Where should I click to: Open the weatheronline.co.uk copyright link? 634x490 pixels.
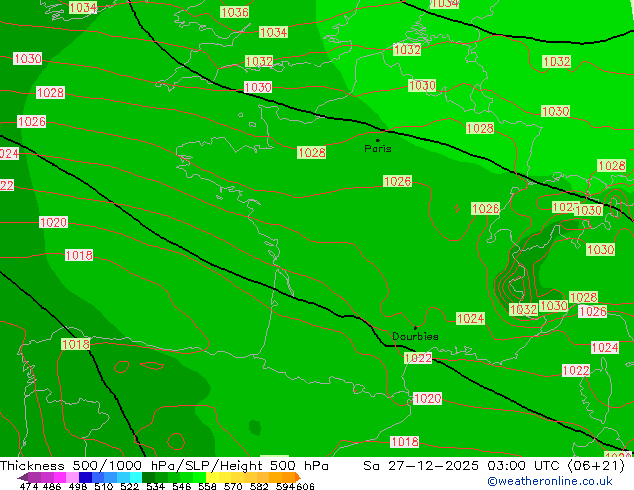pos(550,481)
